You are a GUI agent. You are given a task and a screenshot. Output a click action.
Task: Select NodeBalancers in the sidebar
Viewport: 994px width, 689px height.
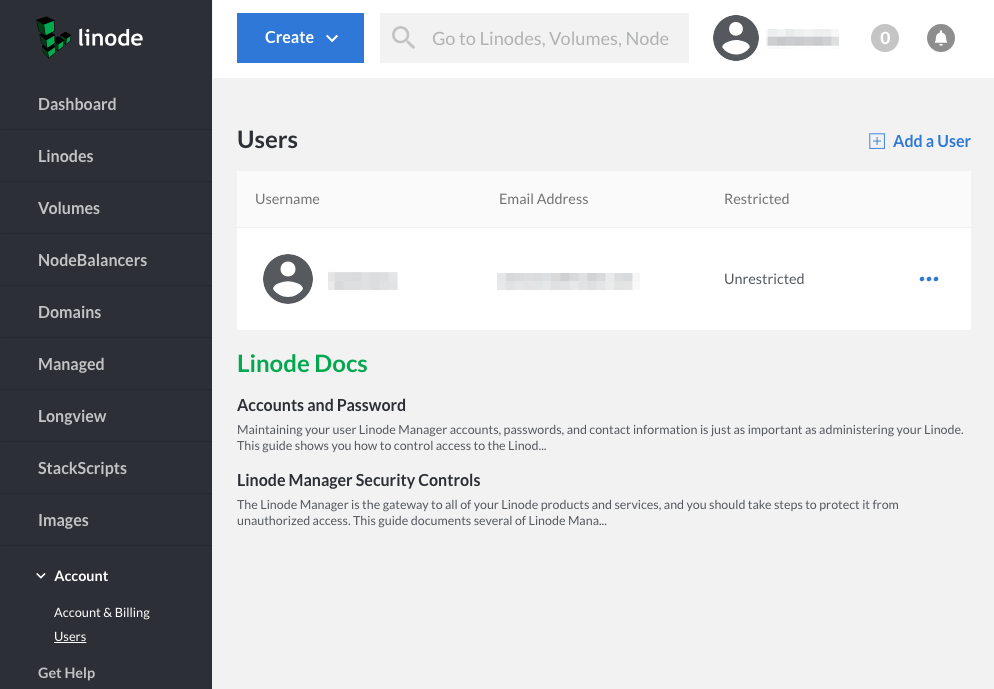pyautogui.click(x=92, y=260)
